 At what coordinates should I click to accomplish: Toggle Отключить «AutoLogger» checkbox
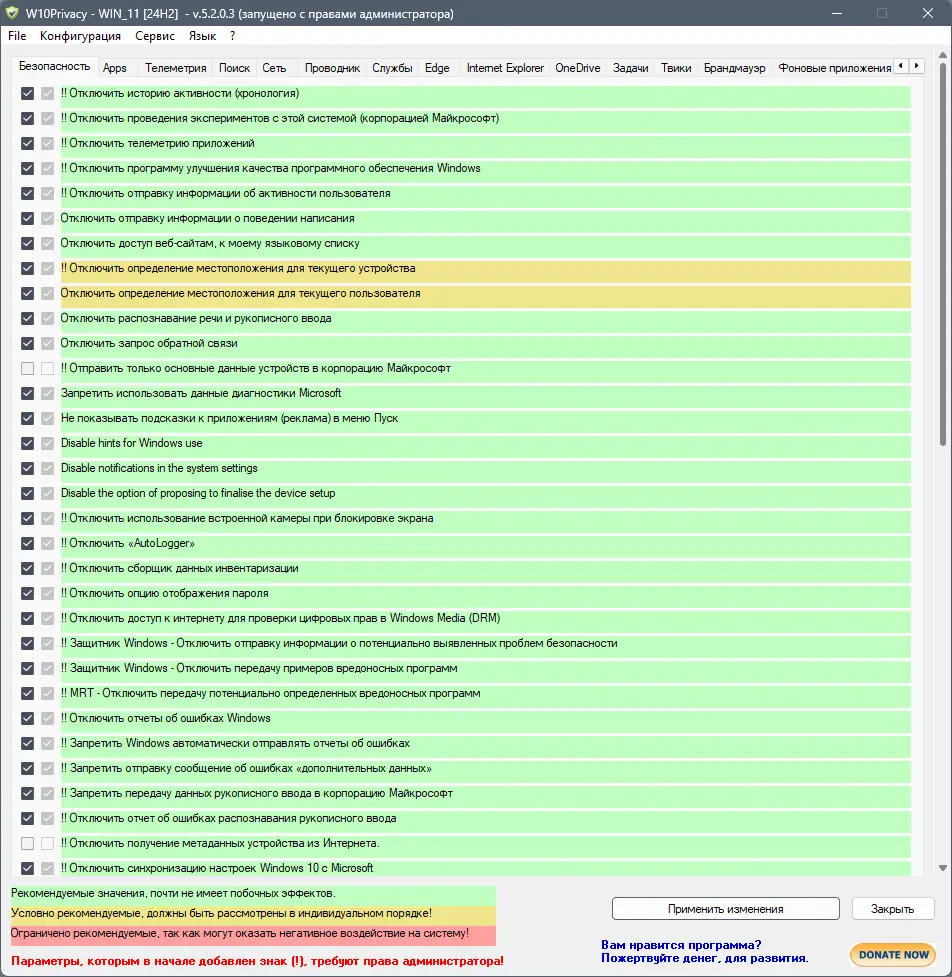click(27, 543)
